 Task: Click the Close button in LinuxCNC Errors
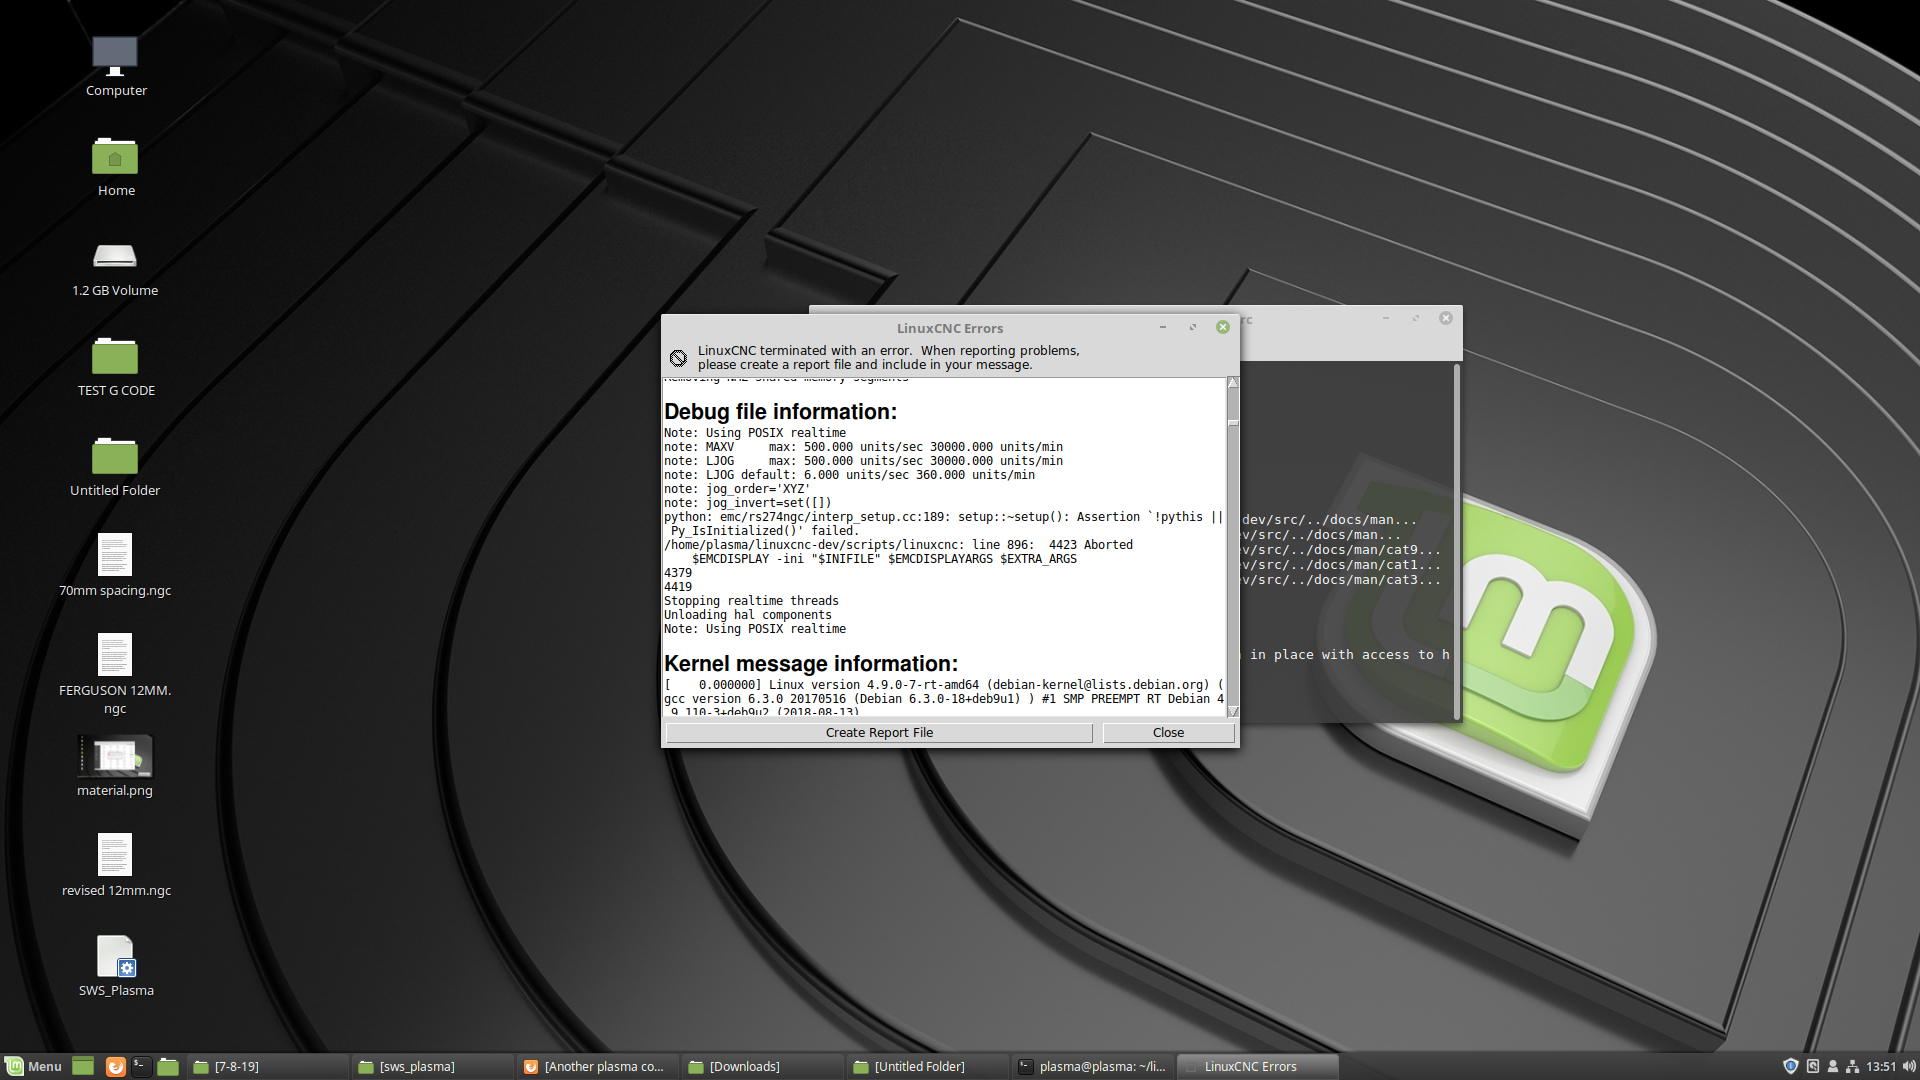click(x=1168, y=733)
